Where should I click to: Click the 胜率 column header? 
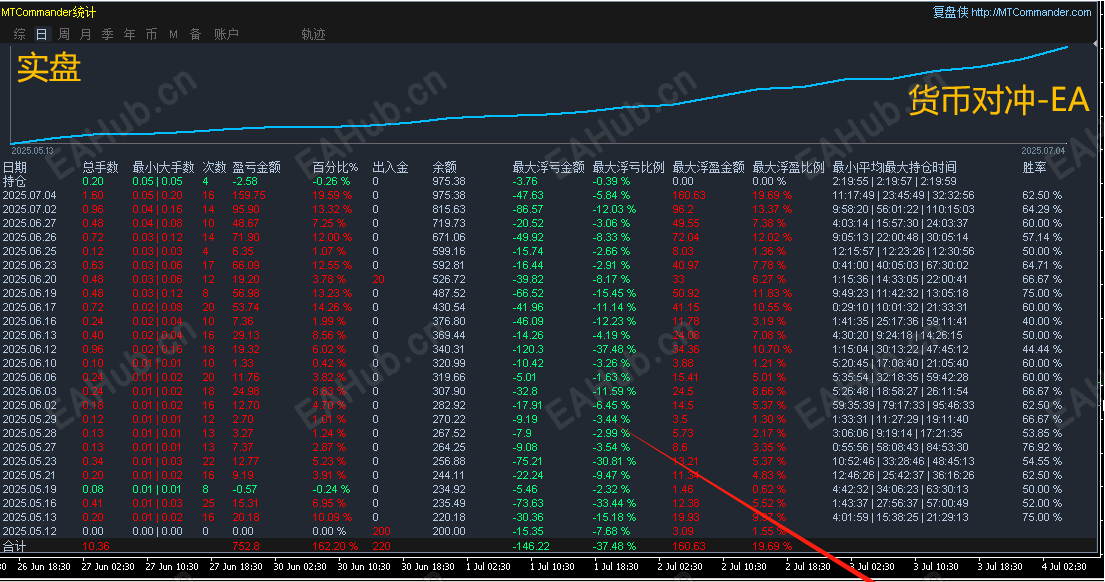[1035, 167]
